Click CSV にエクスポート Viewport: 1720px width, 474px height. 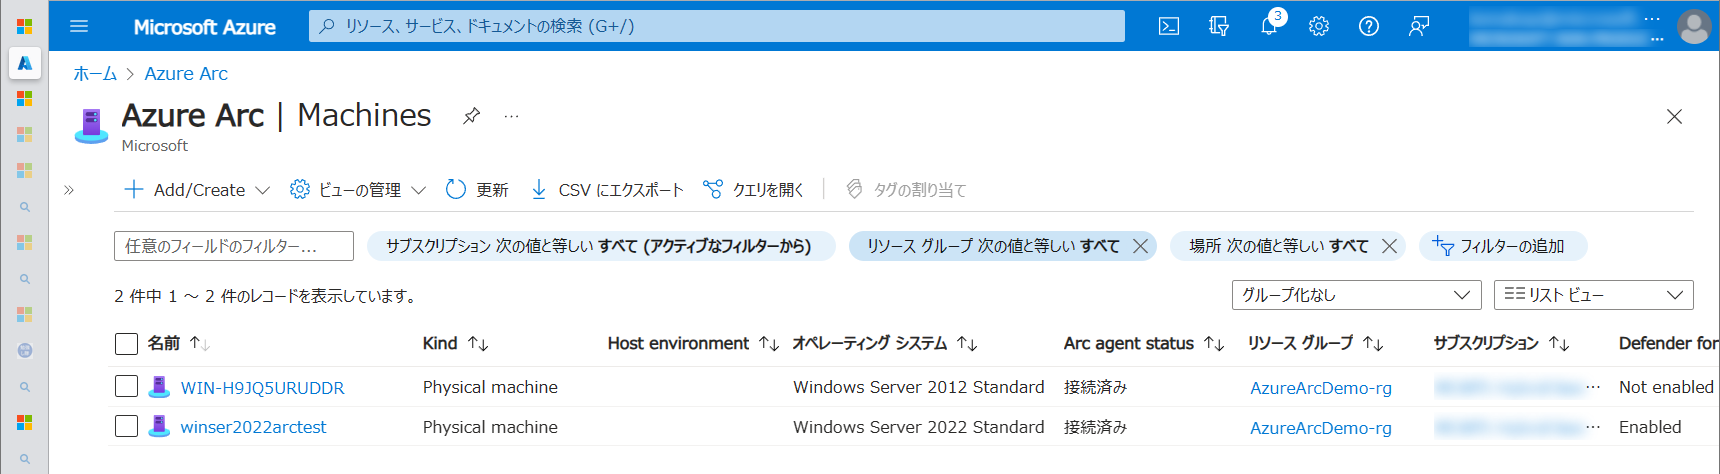(606, 189)
